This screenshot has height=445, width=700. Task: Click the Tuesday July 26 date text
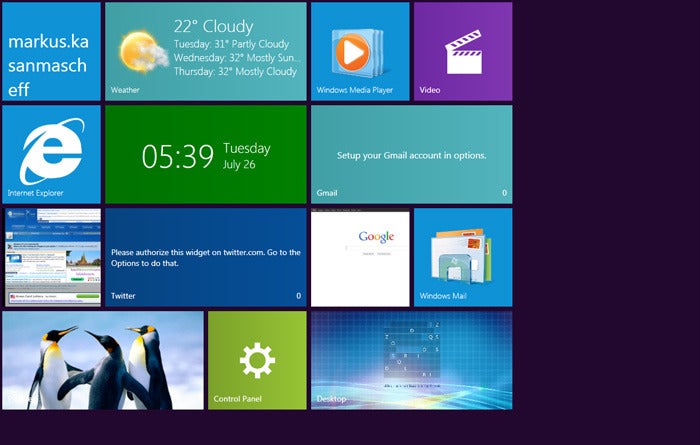[x=246, y=155]
